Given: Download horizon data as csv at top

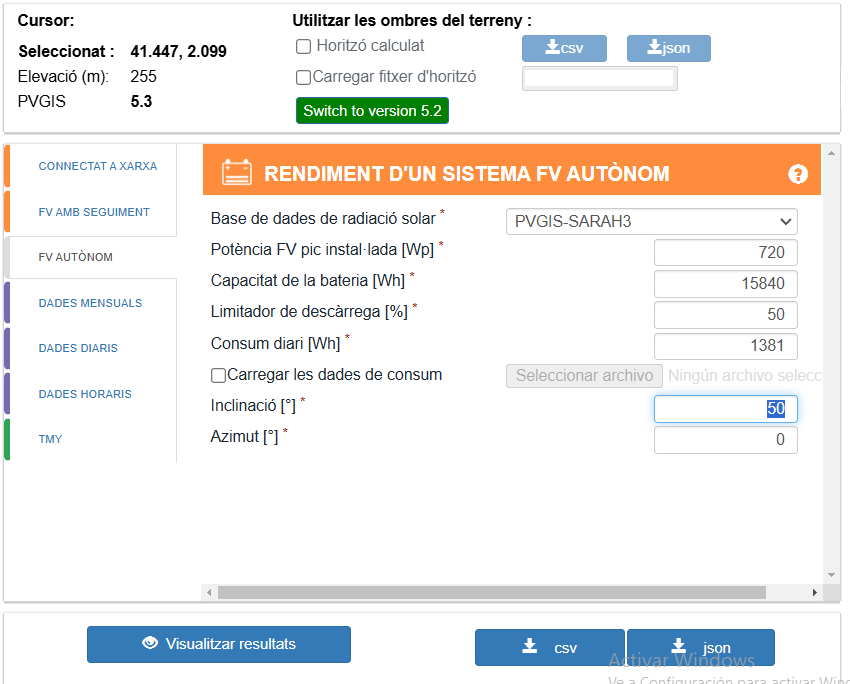Looking at the screenshot, I should 564,48.
